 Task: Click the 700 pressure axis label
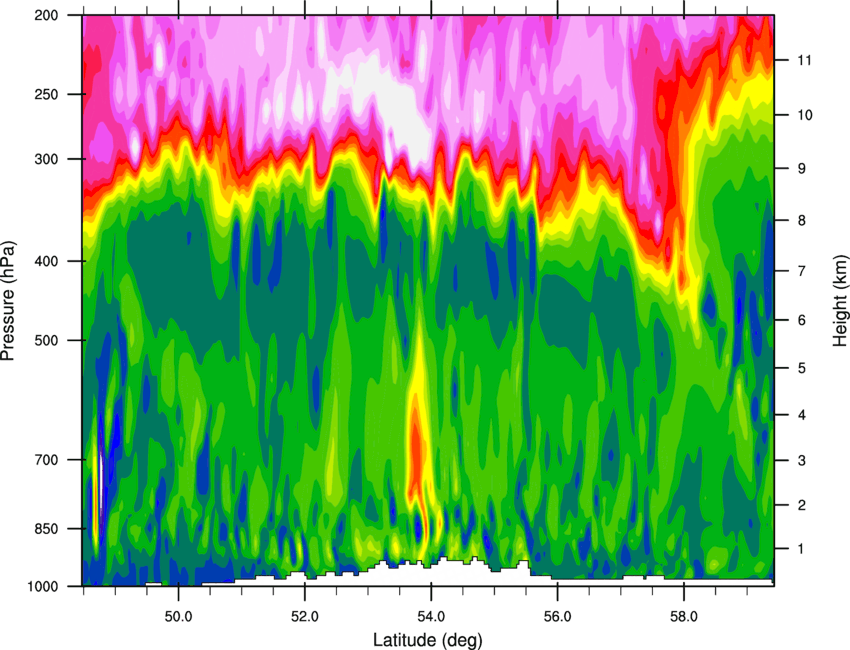pos(46,460)
